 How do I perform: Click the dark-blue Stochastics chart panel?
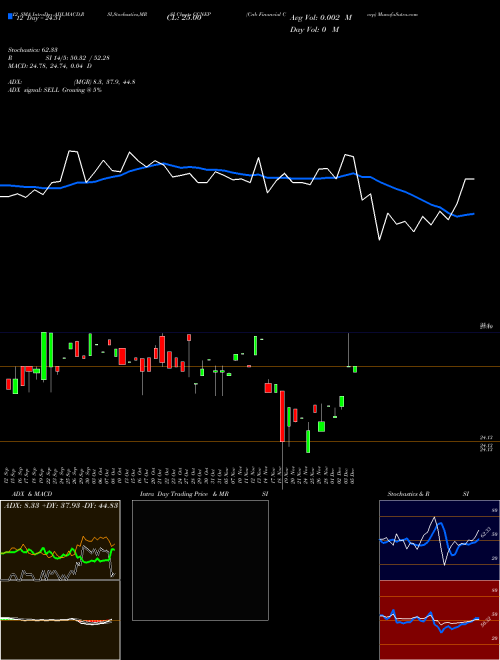tap(439, 540)
